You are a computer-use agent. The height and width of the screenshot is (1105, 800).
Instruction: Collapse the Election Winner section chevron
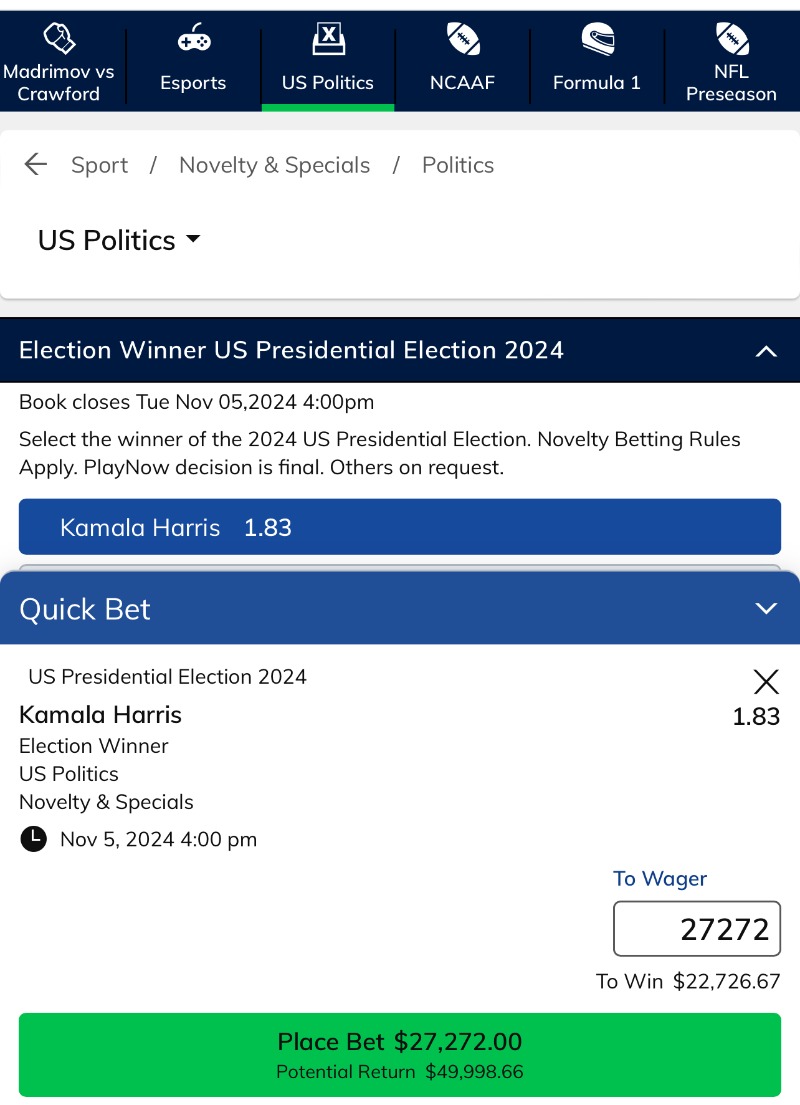click(x=766, y=351)
